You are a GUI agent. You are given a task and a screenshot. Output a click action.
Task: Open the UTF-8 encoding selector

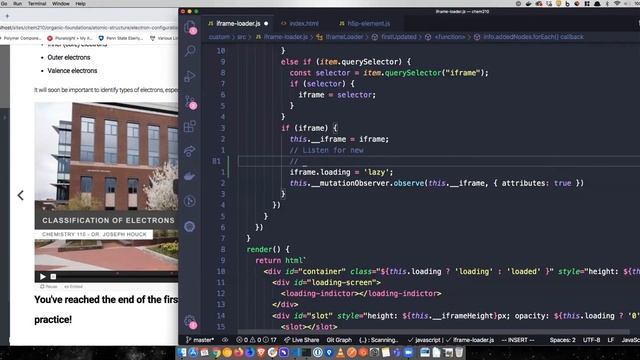[591, 340]
